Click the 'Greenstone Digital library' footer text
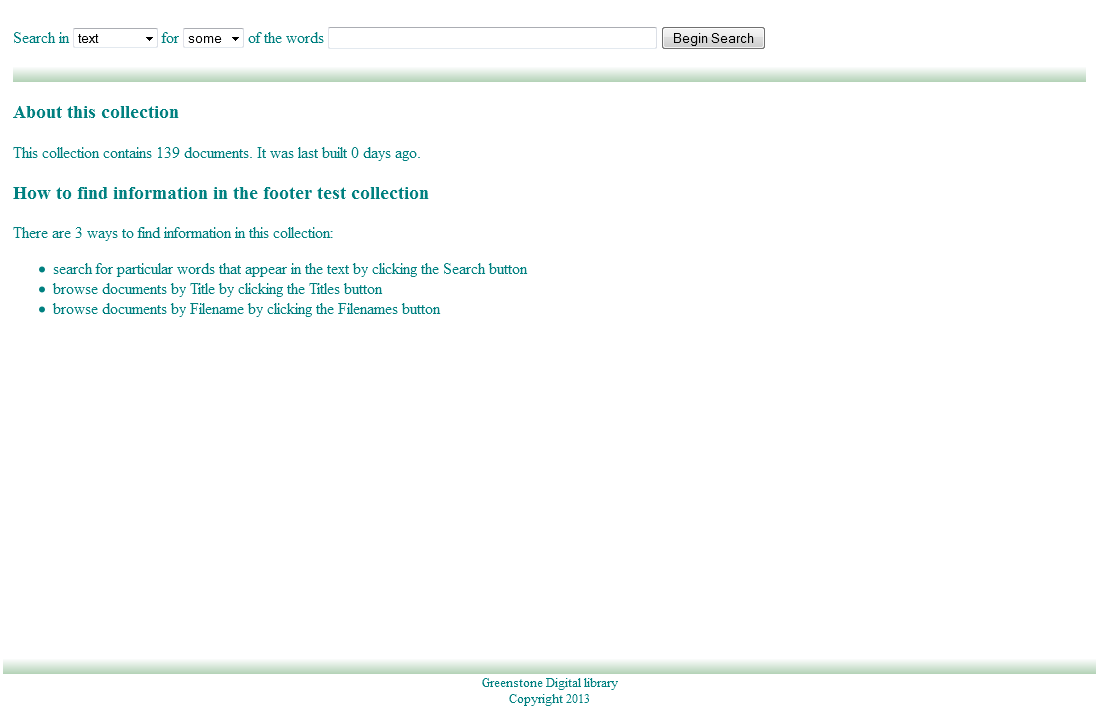1096x718 pixels. [x=549, y=684]
